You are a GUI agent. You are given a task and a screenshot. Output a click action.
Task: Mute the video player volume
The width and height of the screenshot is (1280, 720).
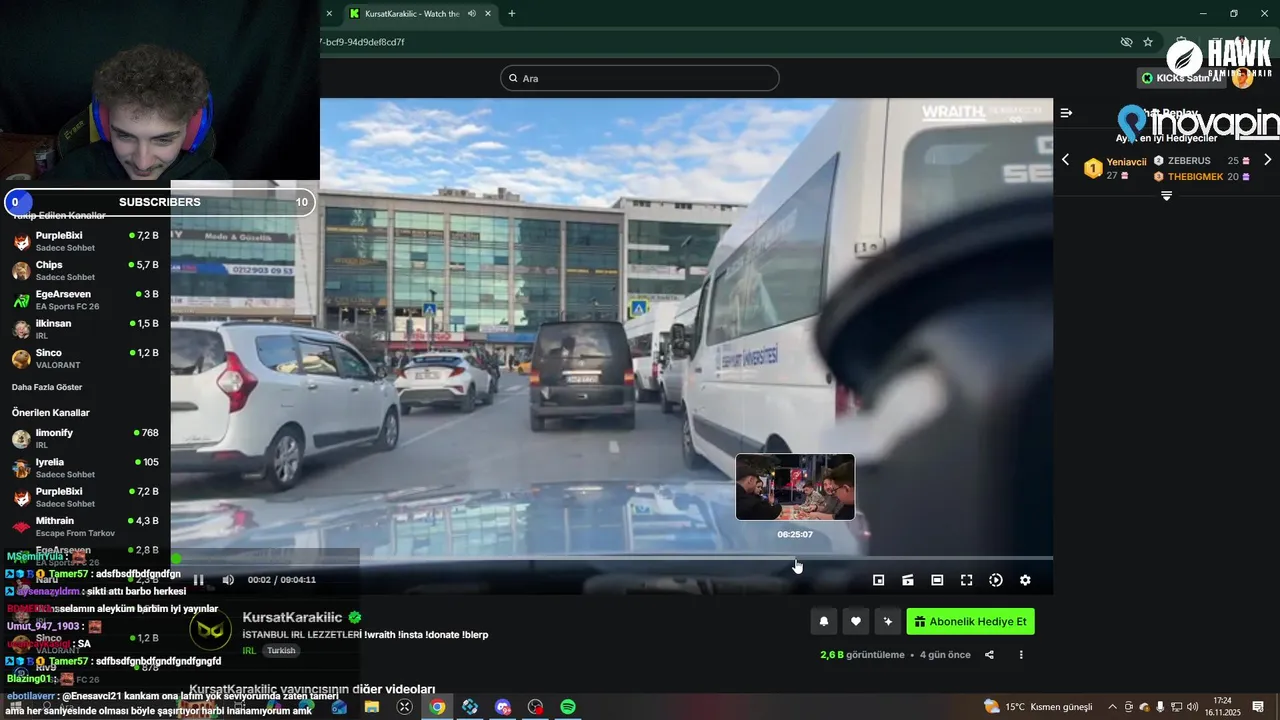(228, 580)
